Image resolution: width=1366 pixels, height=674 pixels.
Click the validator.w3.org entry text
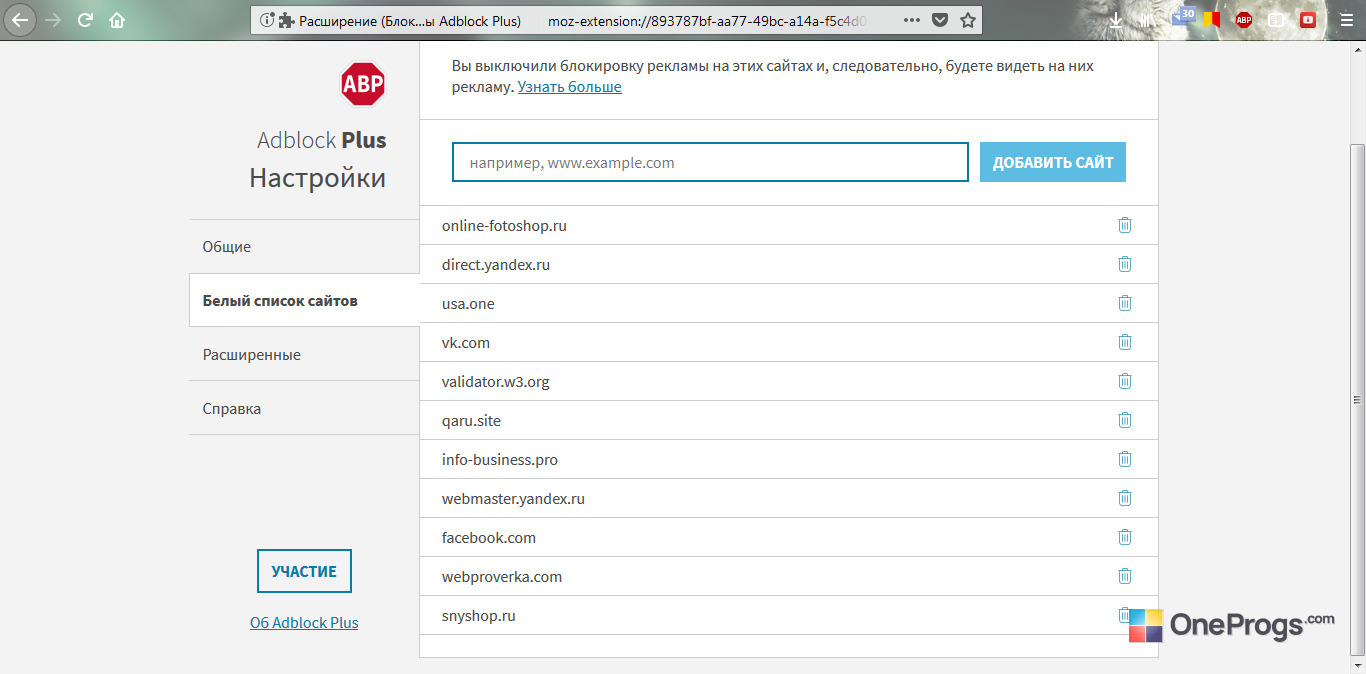pos(496,382)
